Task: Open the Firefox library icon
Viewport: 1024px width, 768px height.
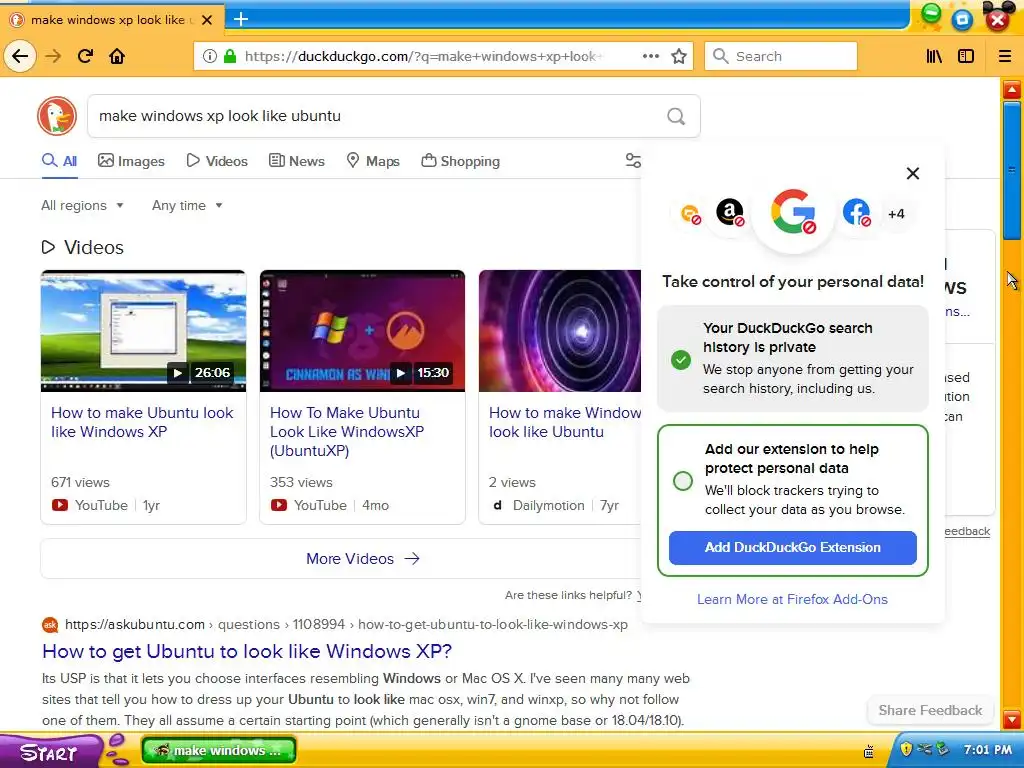Action: pos(934,56)
